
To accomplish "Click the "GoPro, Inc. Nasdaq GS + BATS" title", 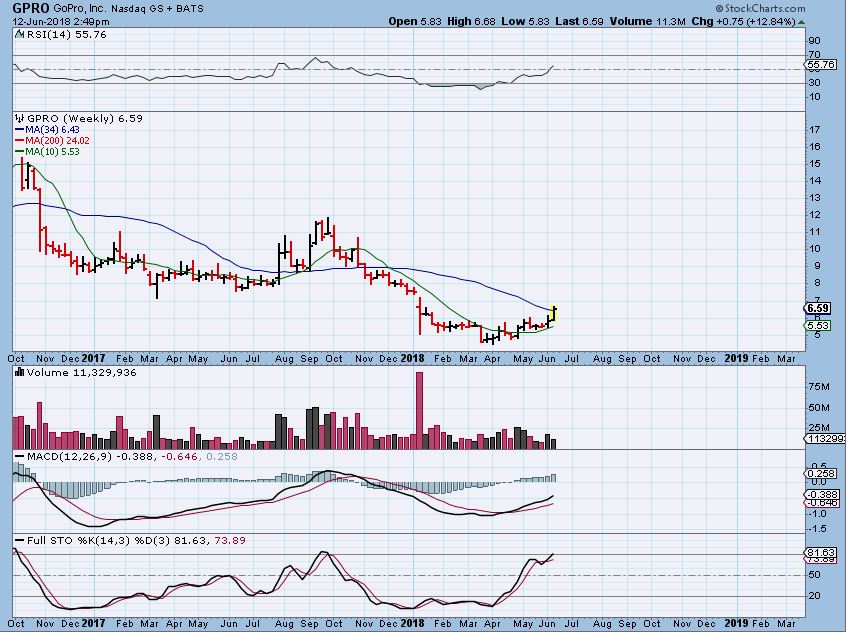I will pos(128,9).
